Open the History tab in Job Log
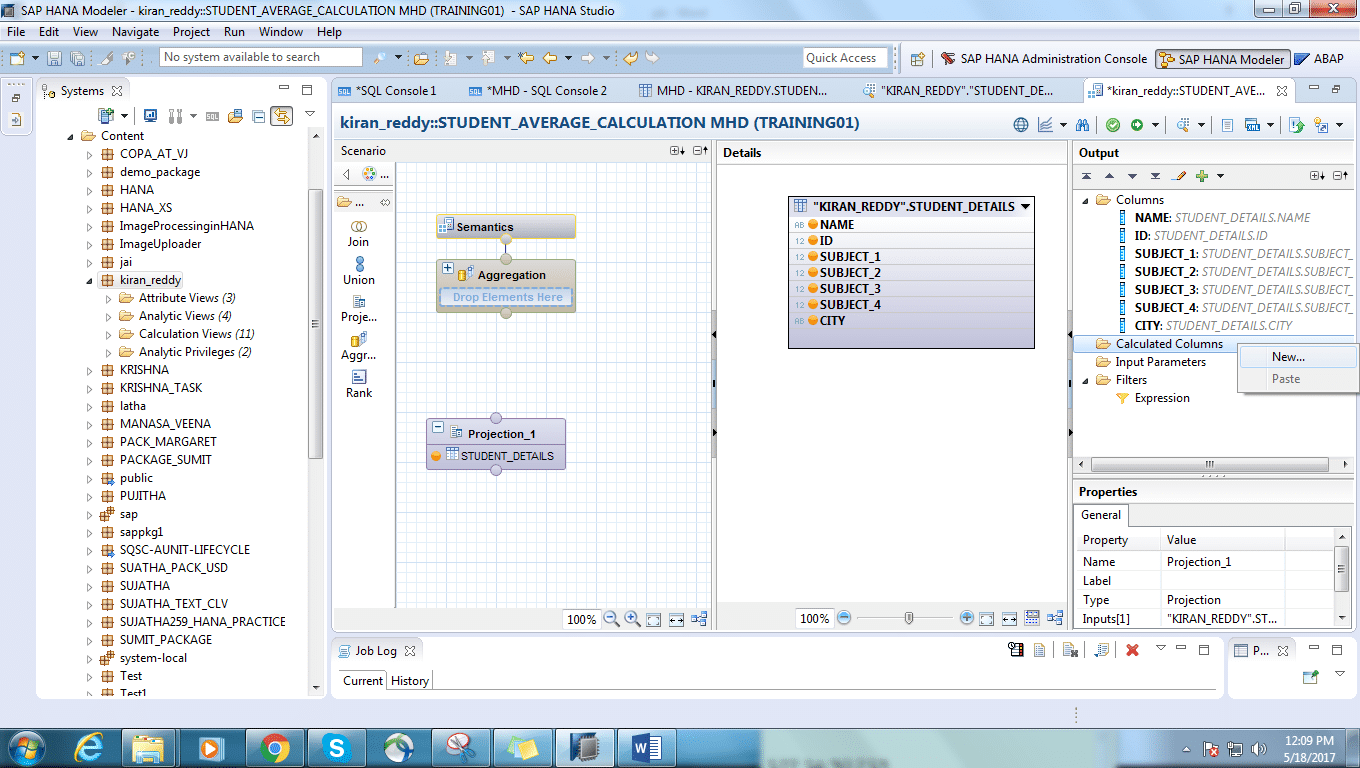Viewport: 1360px width, 768px height. [410, 681]
